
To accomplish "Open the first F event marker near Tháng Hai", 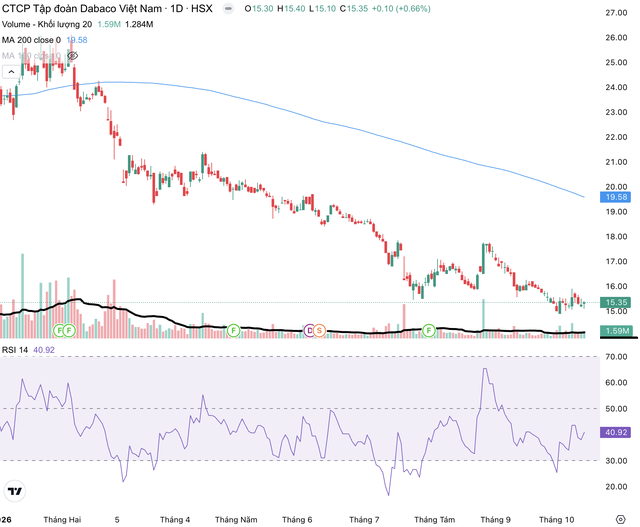I will 60,330.
